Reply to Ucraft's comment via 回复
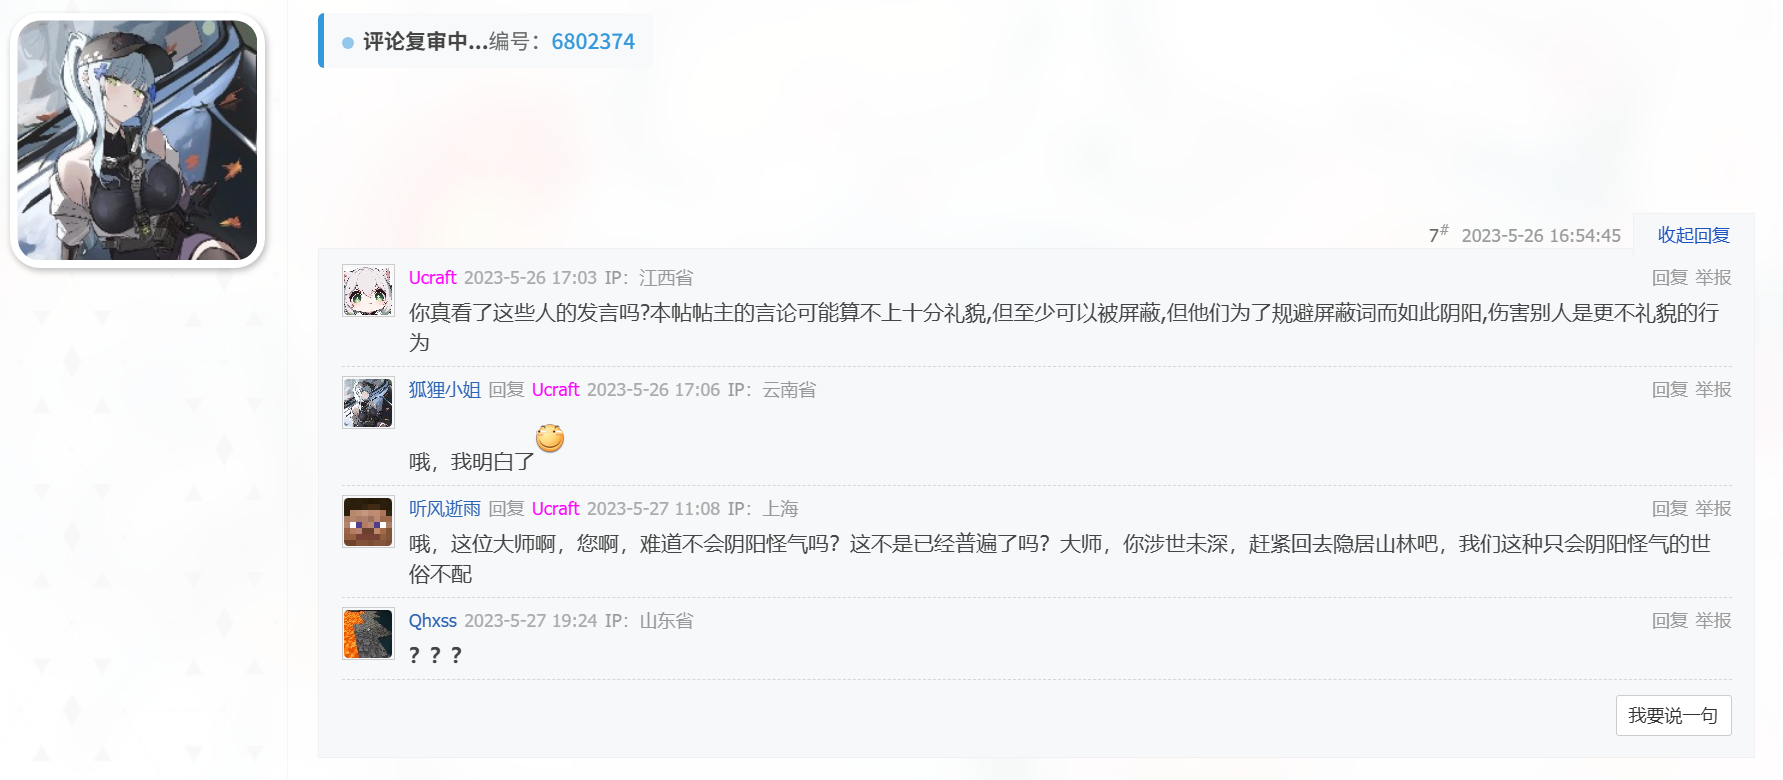Image resolution: width=1783 pixels, height=780 pixels. coord(1669,278)
